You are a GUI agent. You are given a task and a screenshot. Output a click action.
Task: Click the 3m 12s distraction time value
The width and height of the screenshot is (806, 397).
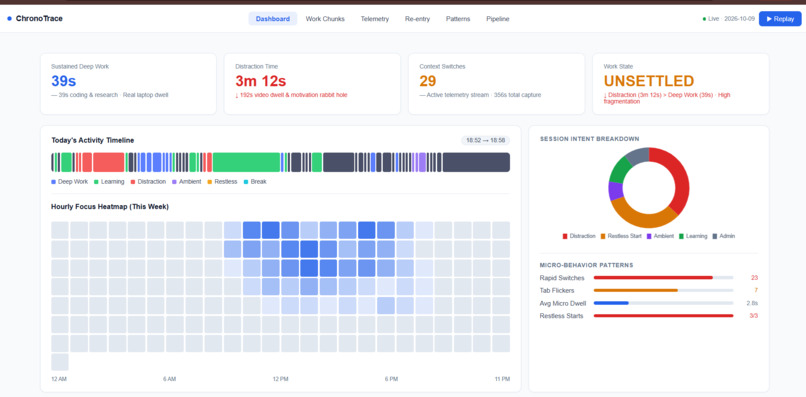click(261, 81)
